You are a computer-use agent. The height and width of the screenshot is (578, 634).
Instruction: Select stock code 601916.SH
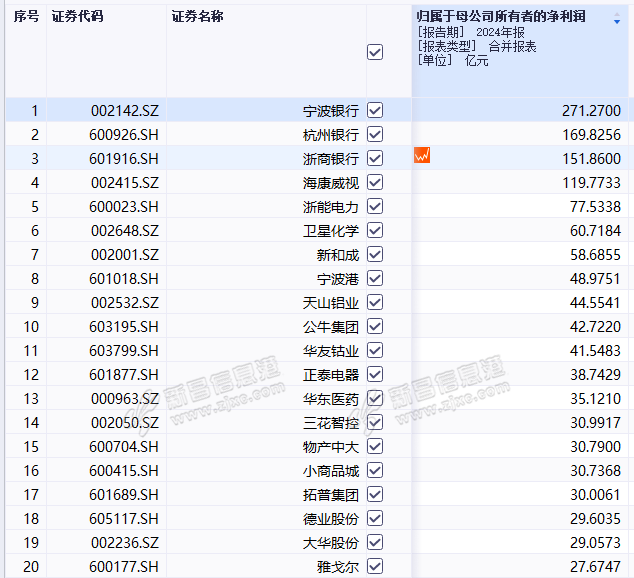click(x=124, y=159)
